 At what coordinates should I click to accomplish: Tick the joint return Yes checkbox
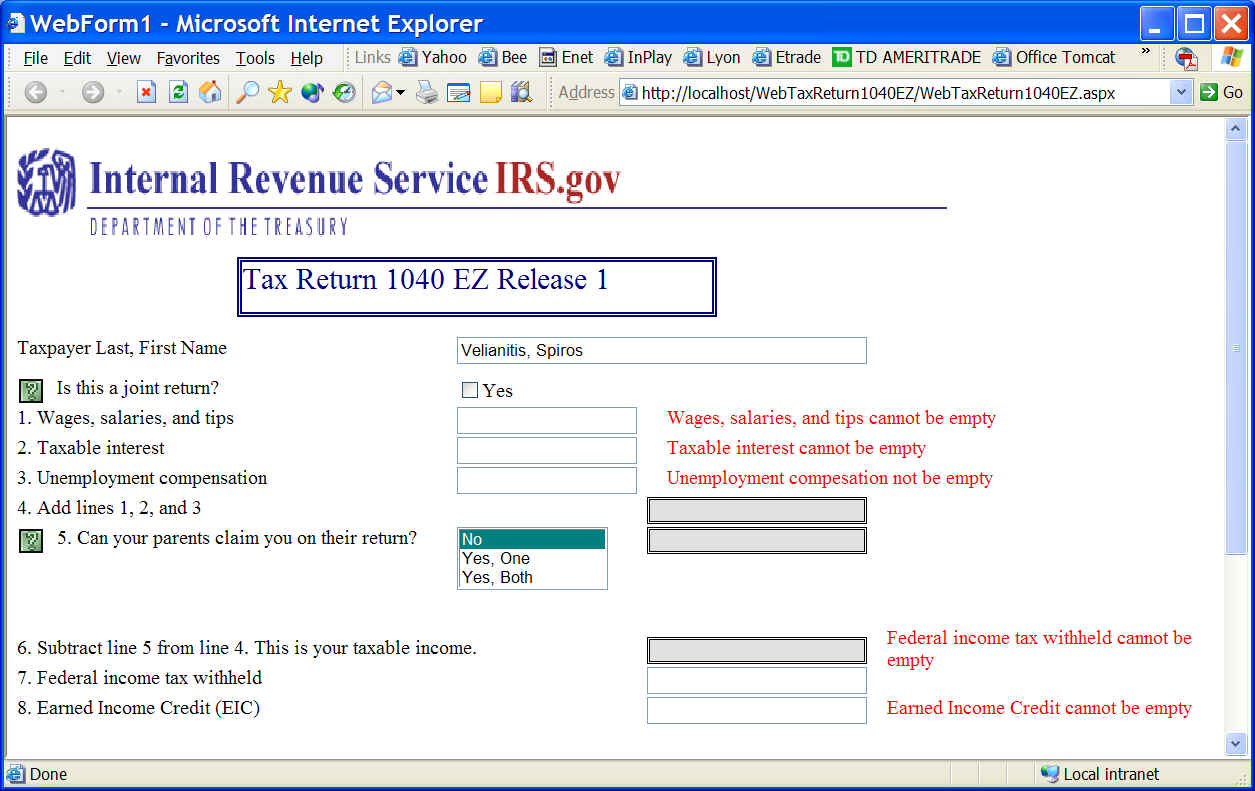point(470,390)
